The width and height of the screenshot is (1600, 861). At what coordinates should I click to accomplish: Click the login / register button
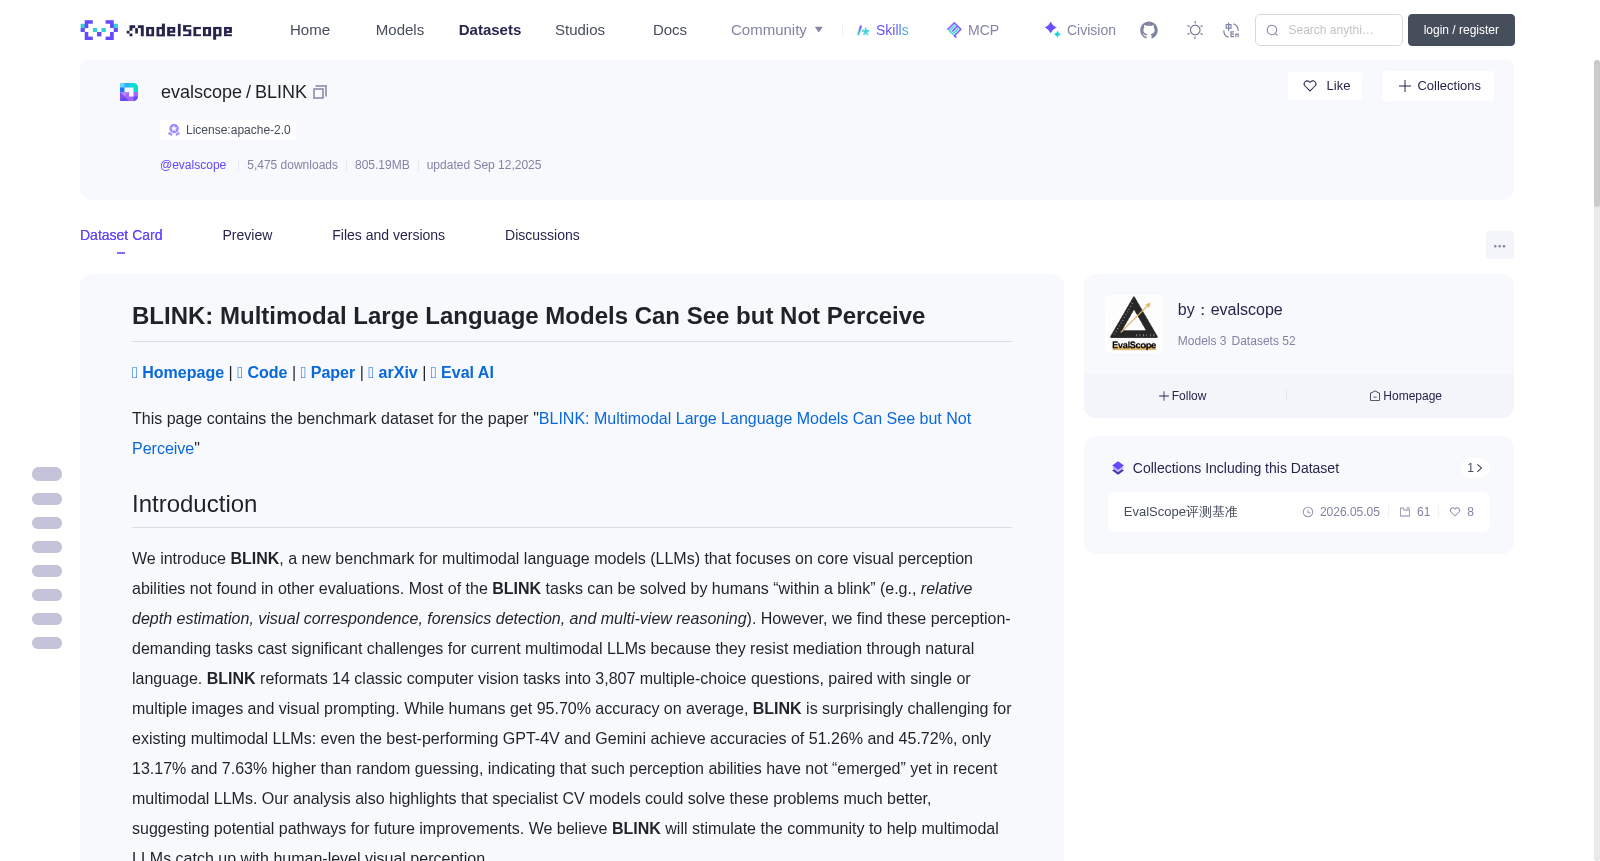click(1461, 30)
